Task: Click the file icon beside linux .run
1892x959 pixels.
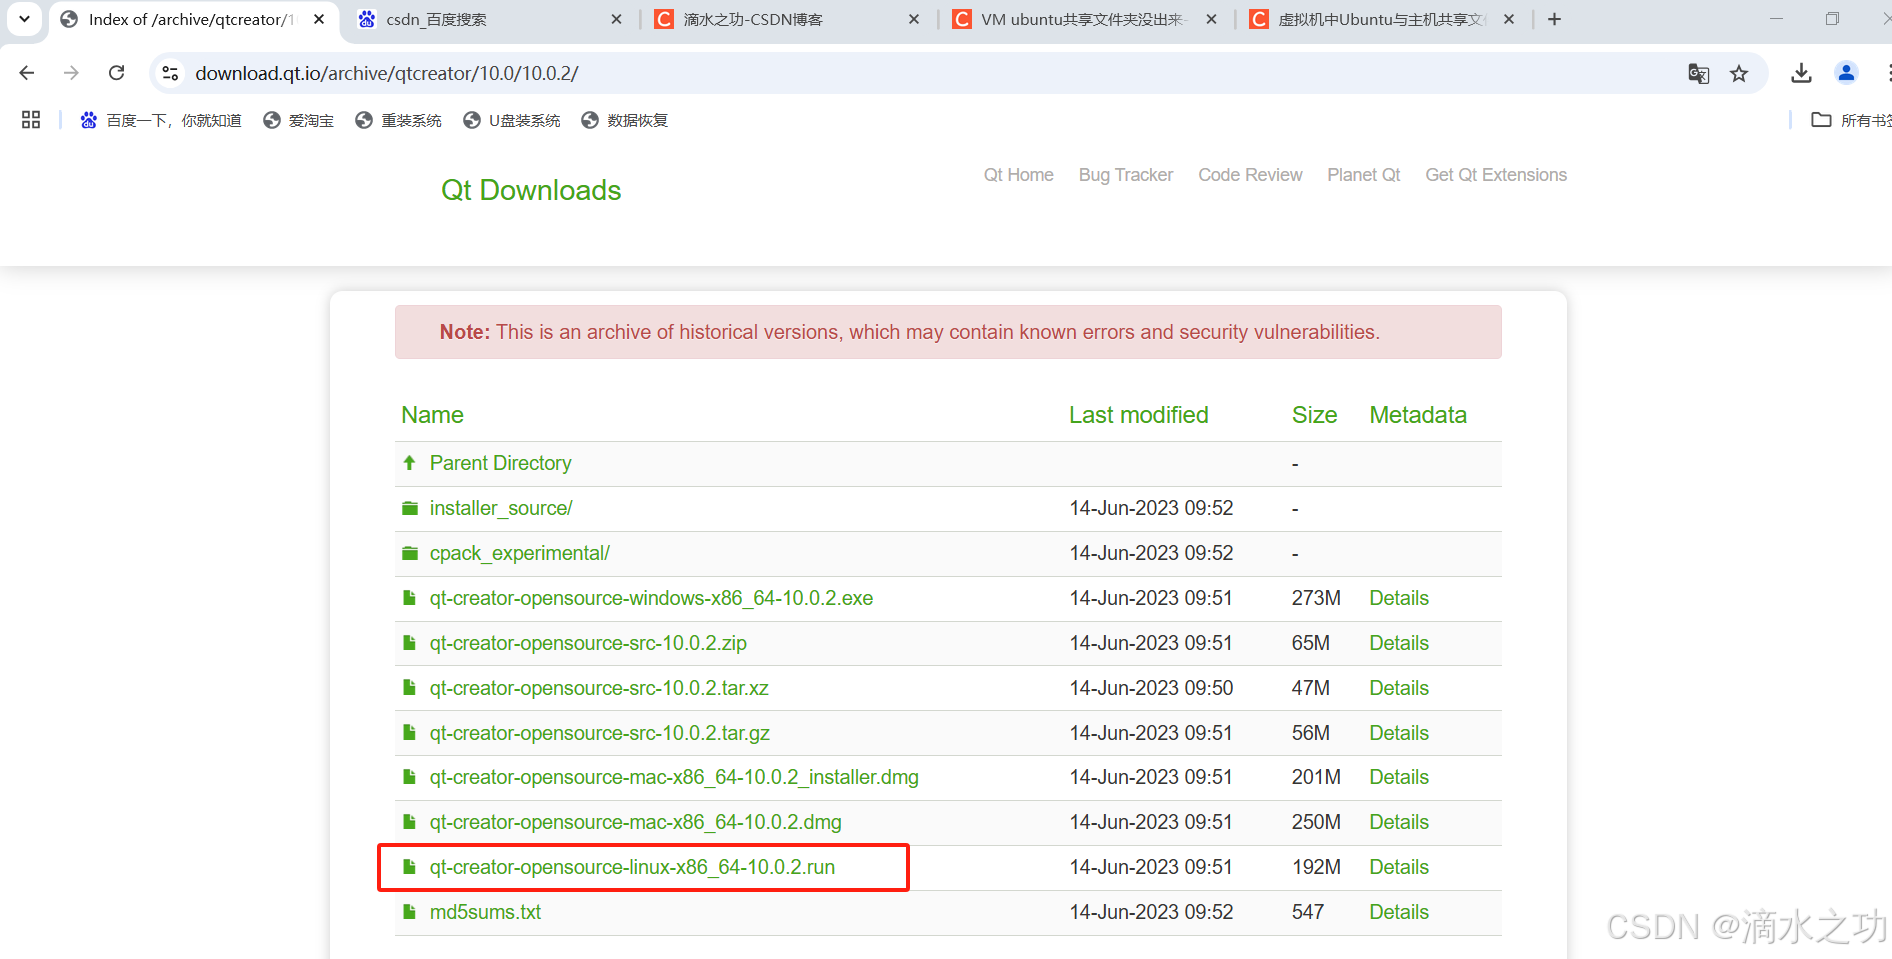Action: pyautogui.click(x=409, y=867)
